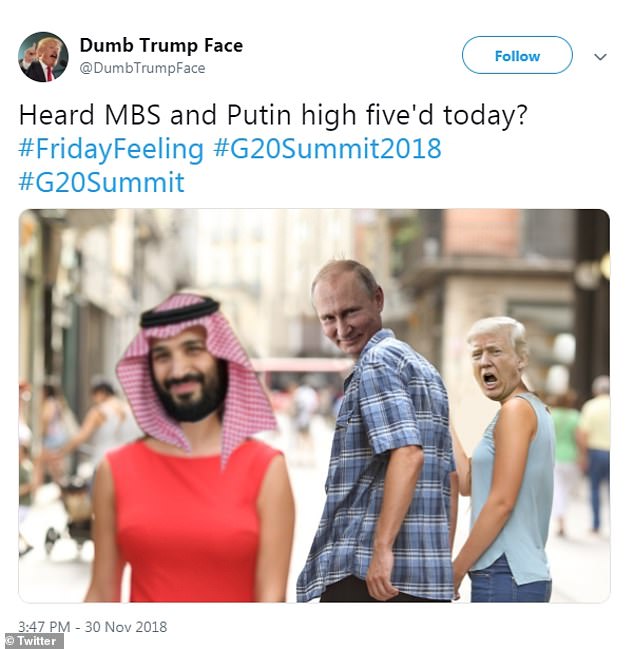Open the #FridayFeeling hashtag
The width and height of the screenshot is (634, 649).
[x=111, y=149]
